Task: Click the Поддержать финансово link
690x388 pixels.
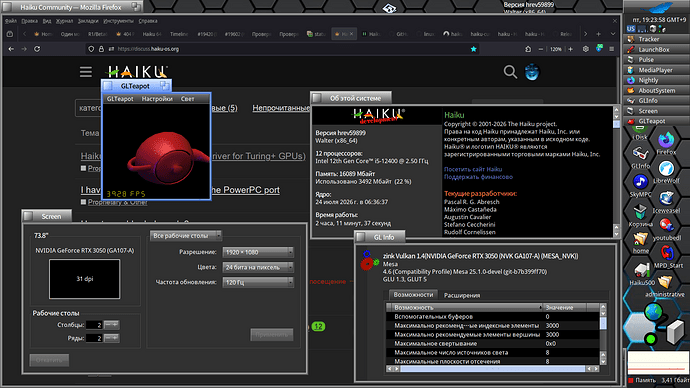Action: [x=478, y=177]
